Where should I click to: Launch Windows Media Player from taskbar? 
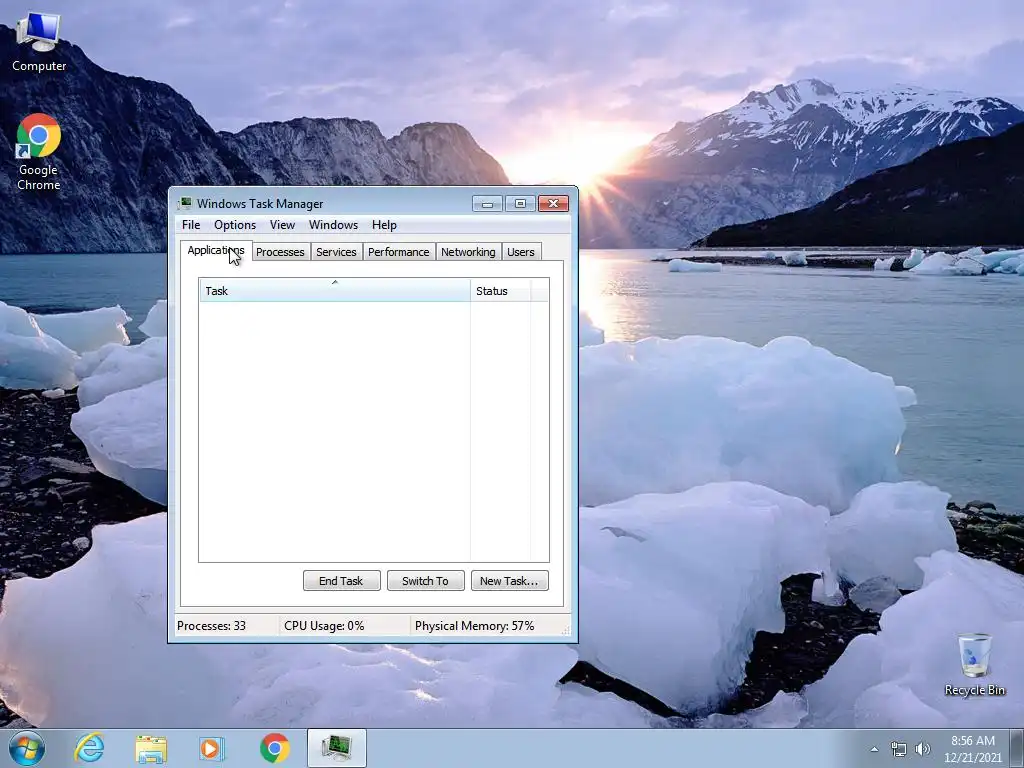[x=212, y=748]
